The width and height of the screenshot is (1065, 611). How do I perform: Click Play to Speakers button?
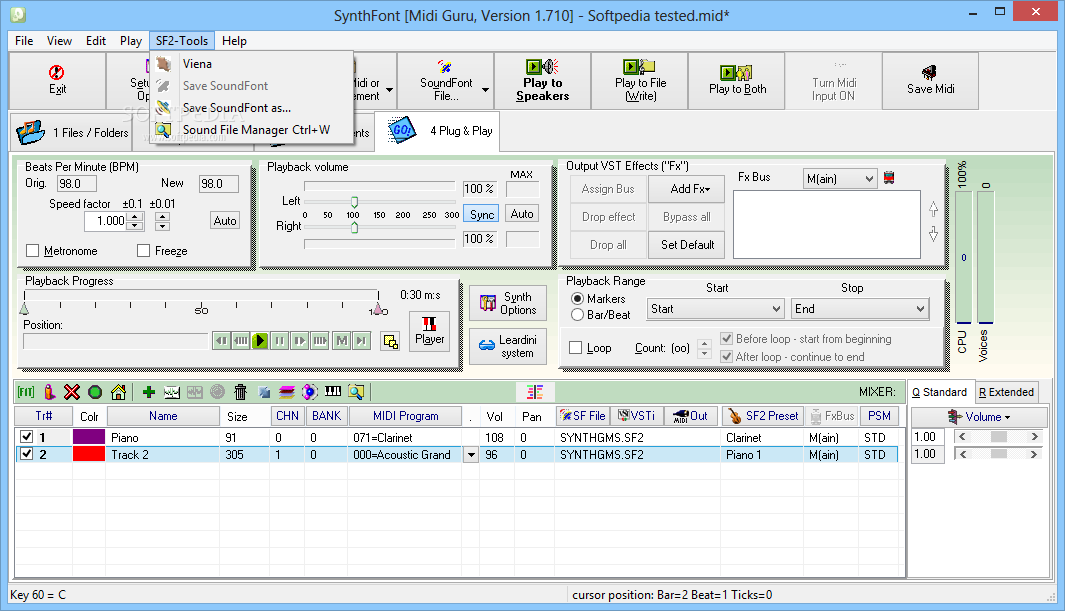point(542,81)
